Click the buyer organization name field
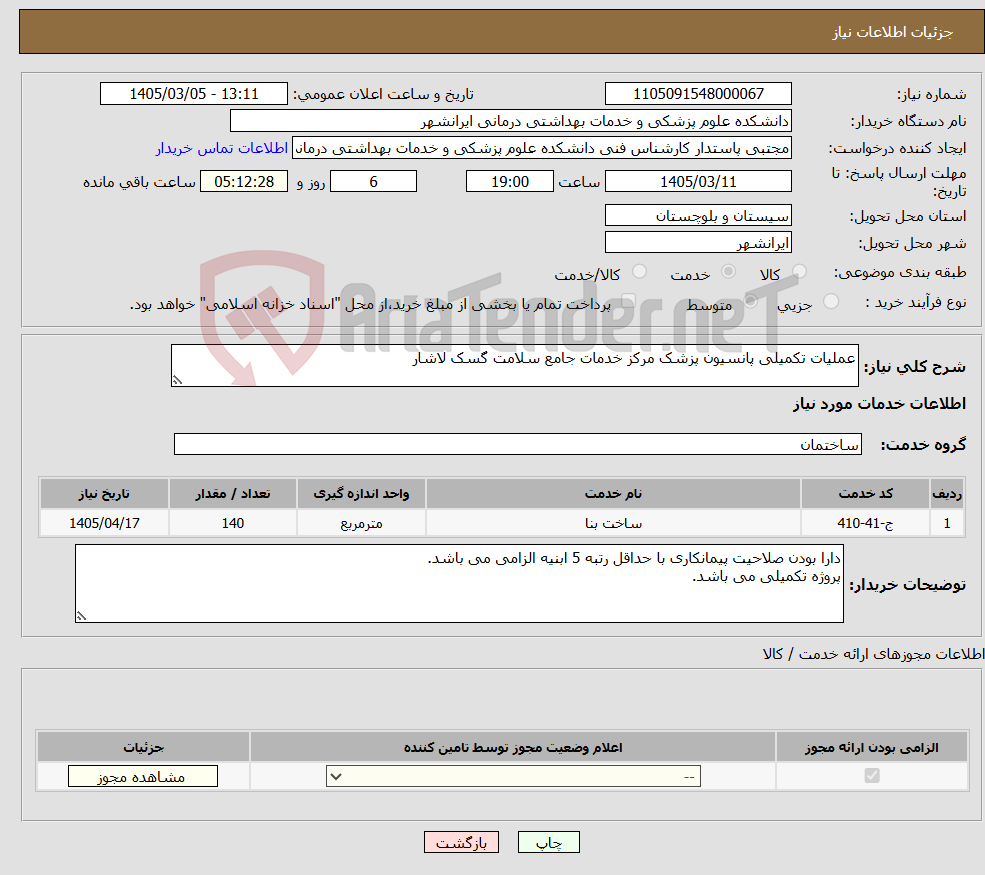The width and height of the screenshot is (985, 875). [511, 121]
